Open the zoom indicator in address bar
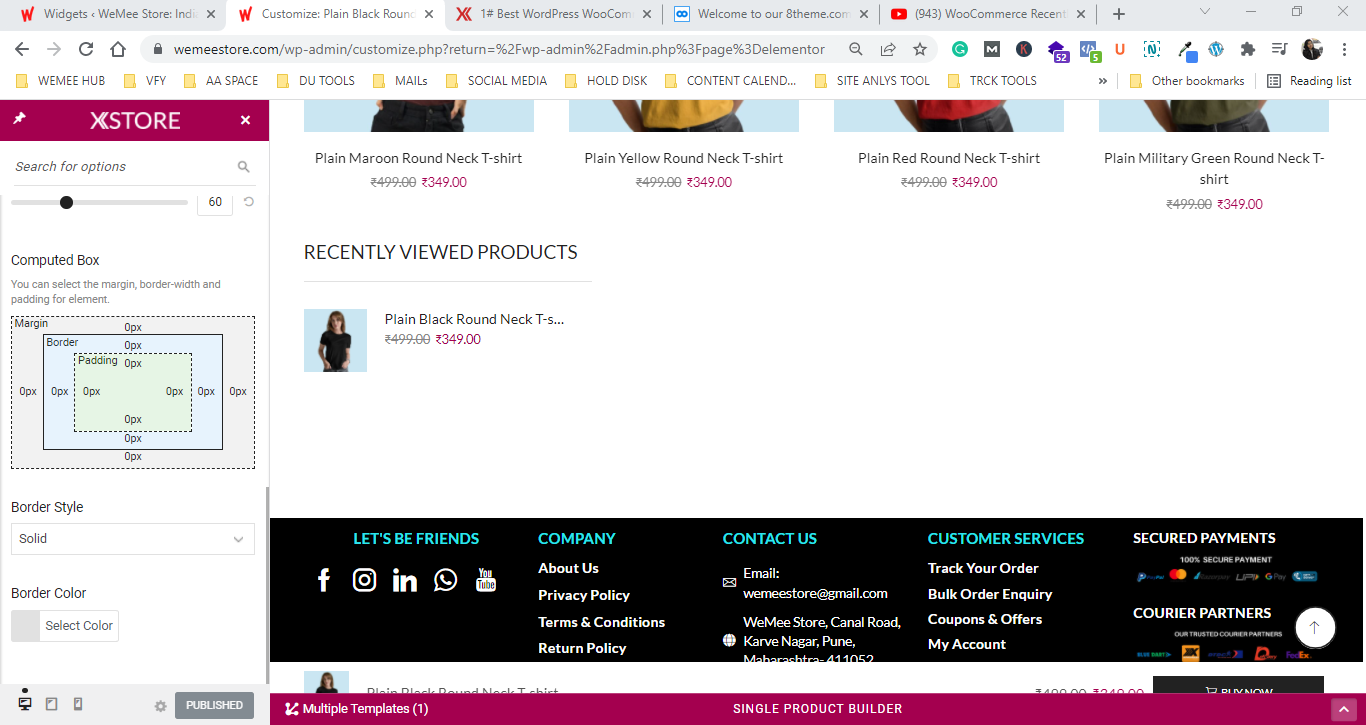Viewport: 1366px width, 725px height. click(856, 49)
